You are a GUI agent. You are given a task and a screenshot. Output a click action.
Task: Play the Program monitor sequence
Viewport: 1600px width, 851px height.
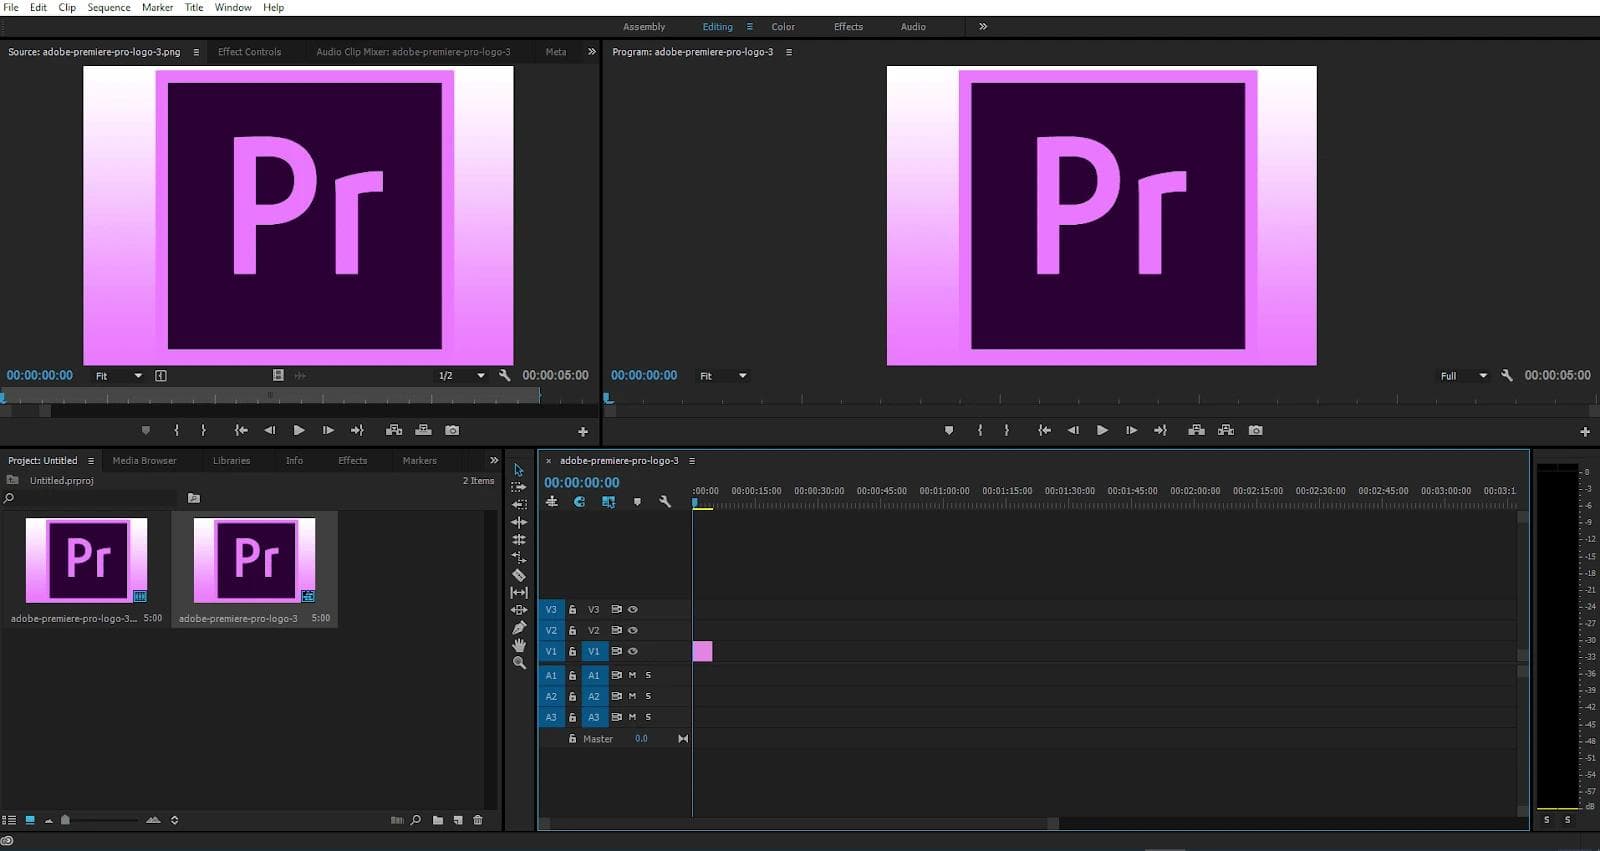(x=1102, y=430)
